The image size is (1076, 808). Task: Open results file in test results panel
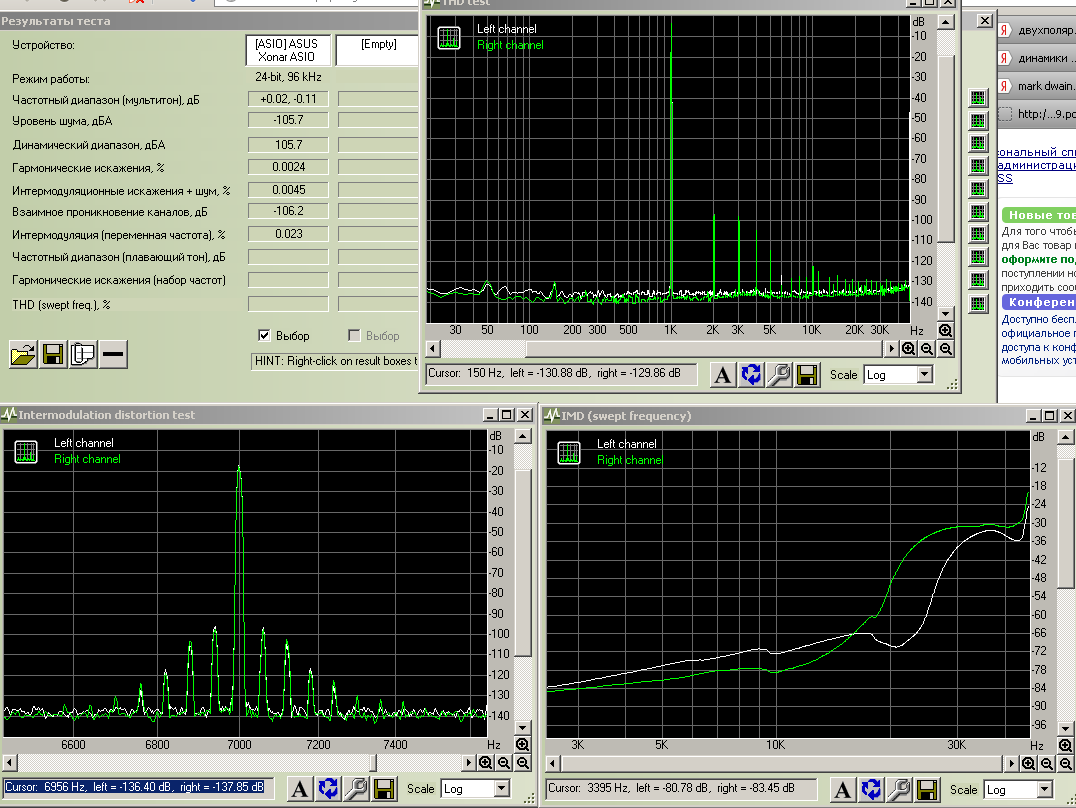[24, 354]
